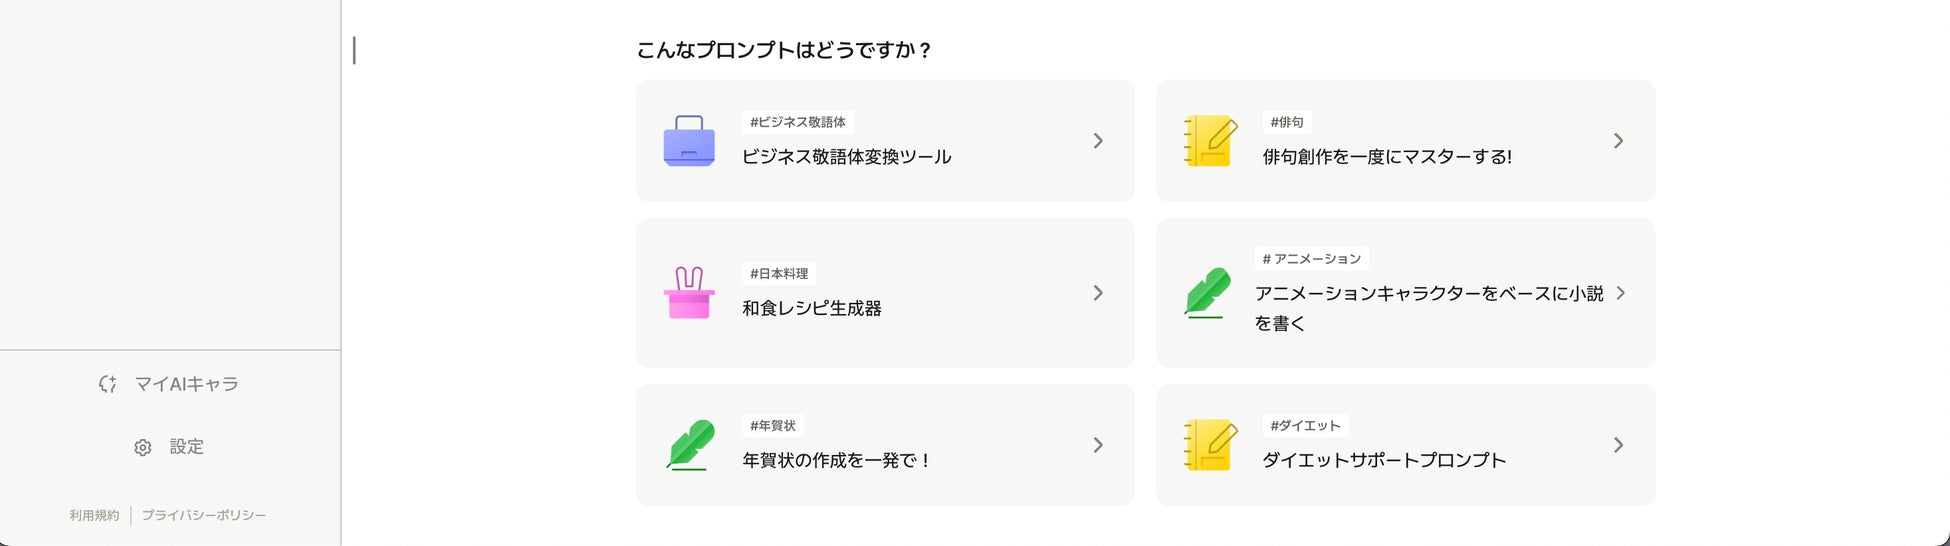Click the yellow notepad icon beside 俳句

(x=1210, y=141)
